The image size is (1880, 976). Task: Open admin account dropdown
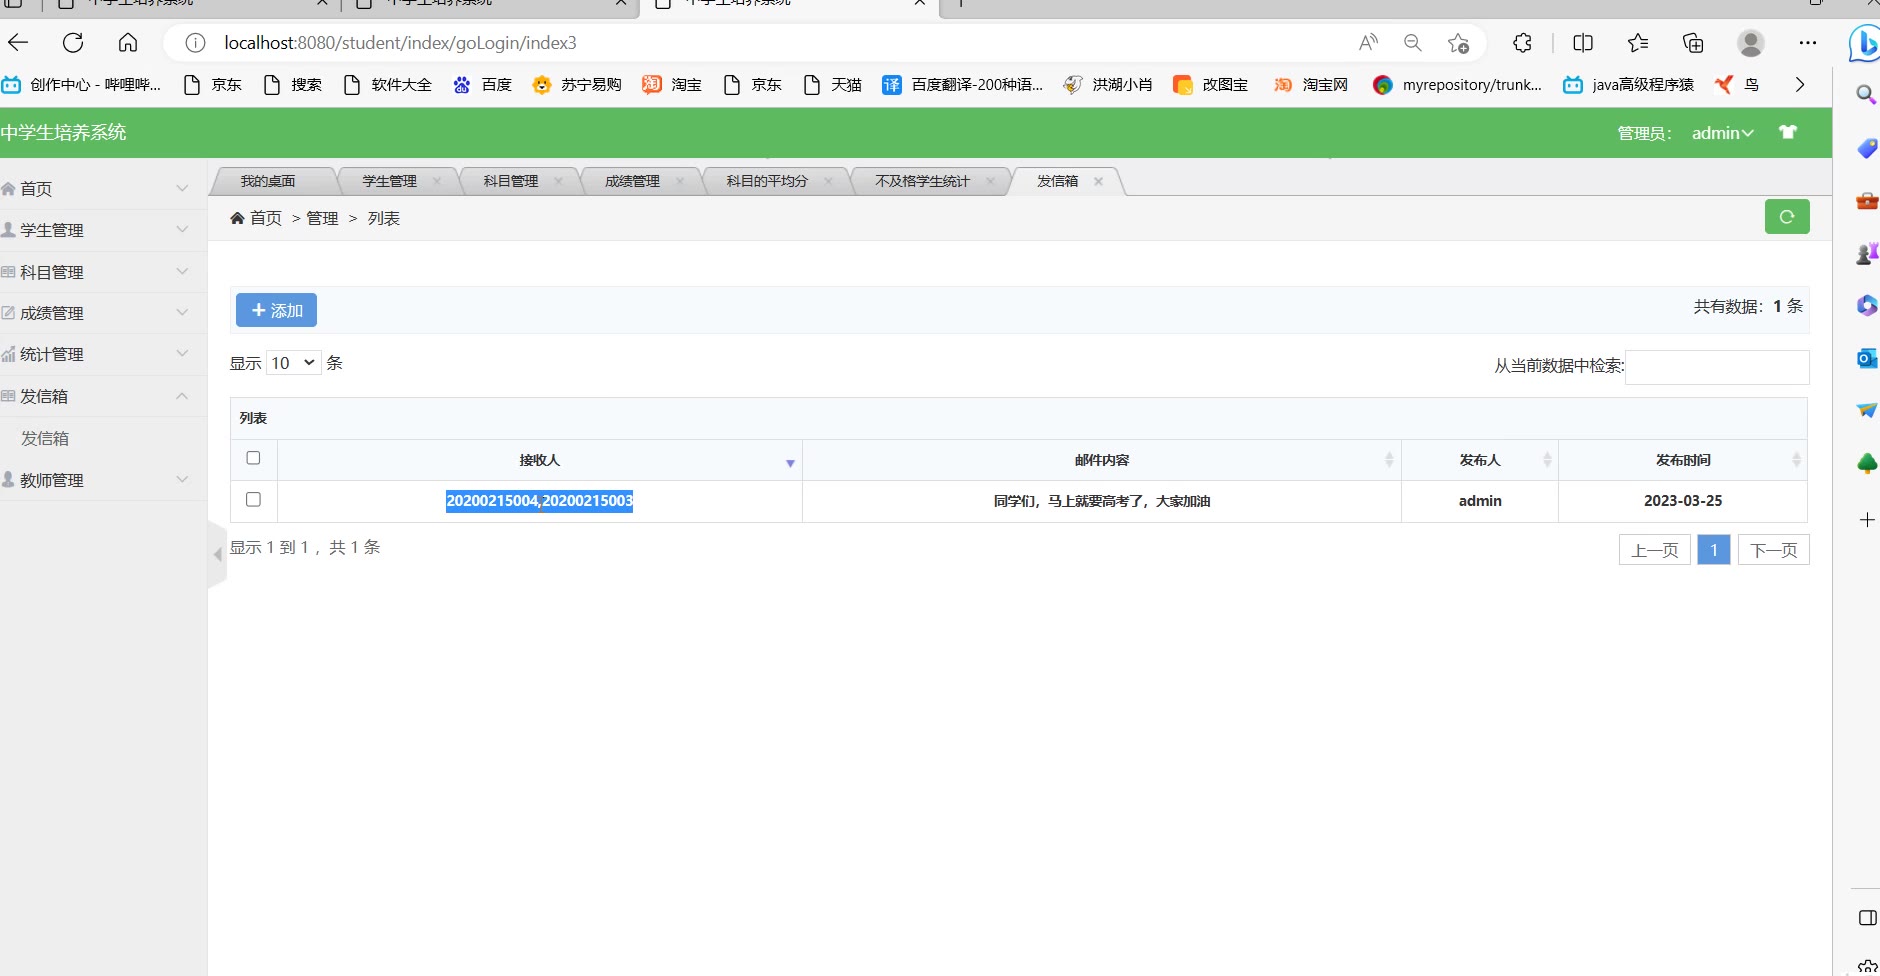tap(1722, 133)
